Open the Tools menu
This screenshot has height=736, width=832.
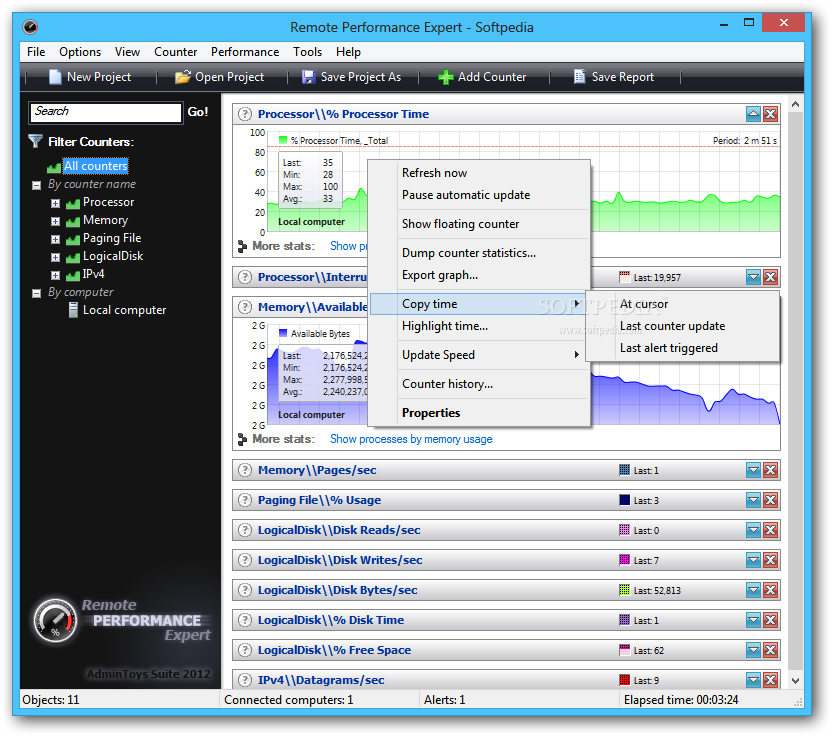308,52
